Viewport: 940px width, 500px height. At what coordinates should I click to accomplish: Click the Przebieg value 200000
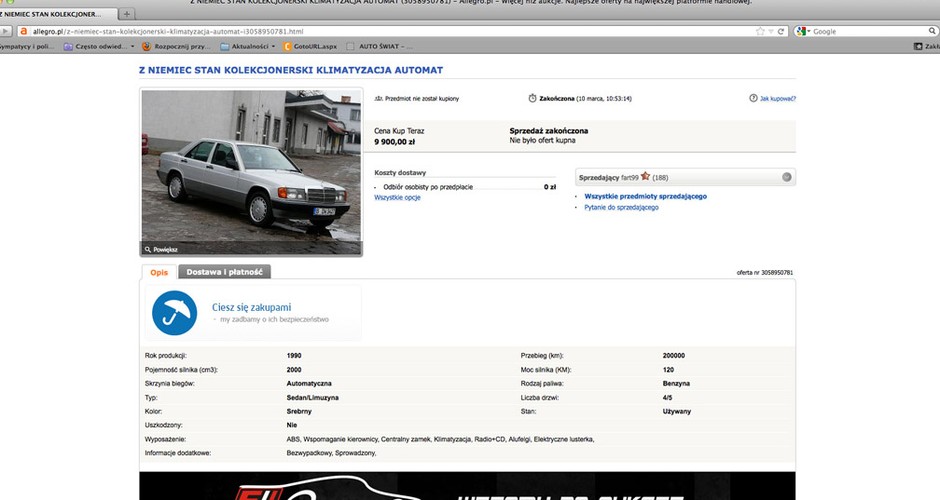(x=674, y=356)
